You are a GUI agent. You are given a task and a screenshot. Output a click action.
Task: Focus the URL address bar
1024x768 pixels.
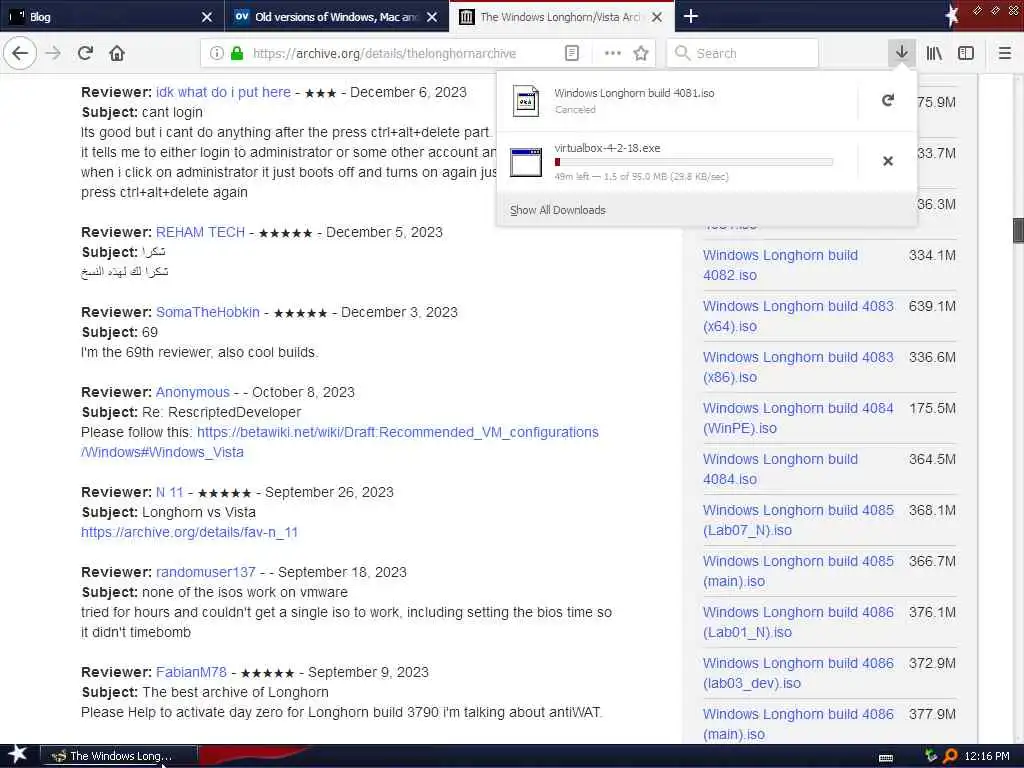(384, 54)
